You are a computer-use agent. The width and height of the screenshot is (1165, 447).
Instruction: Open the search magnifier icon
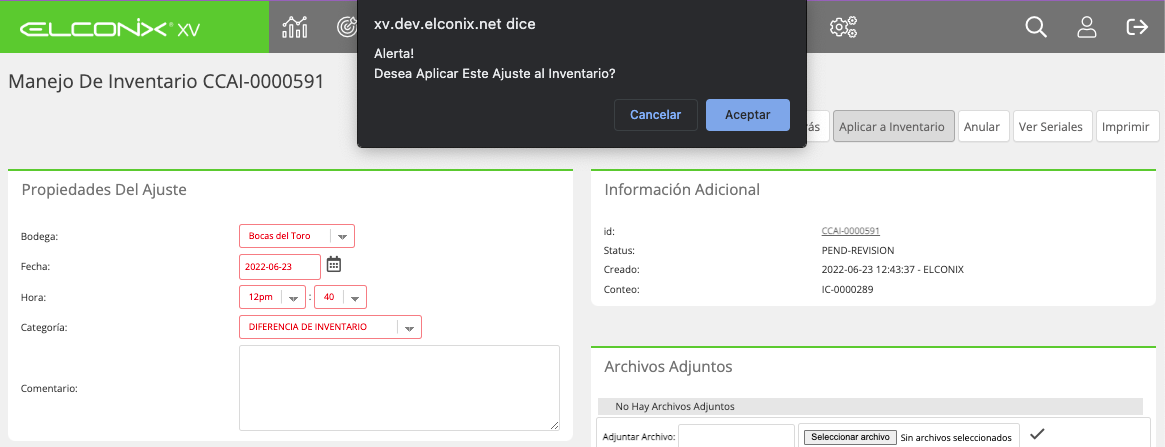click(x=1036, y=27)
